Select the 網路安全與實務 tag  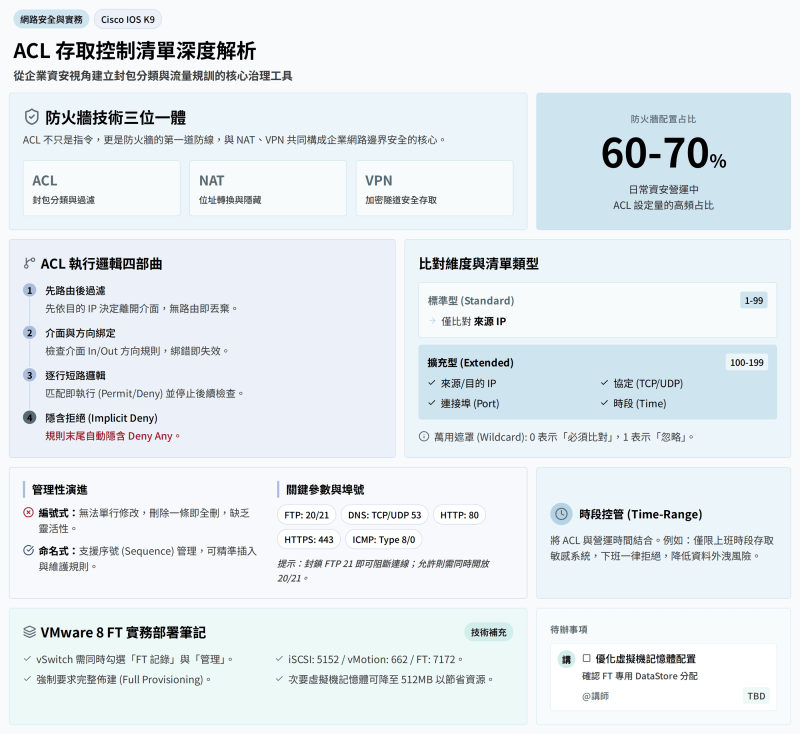[x=51, y=19]
